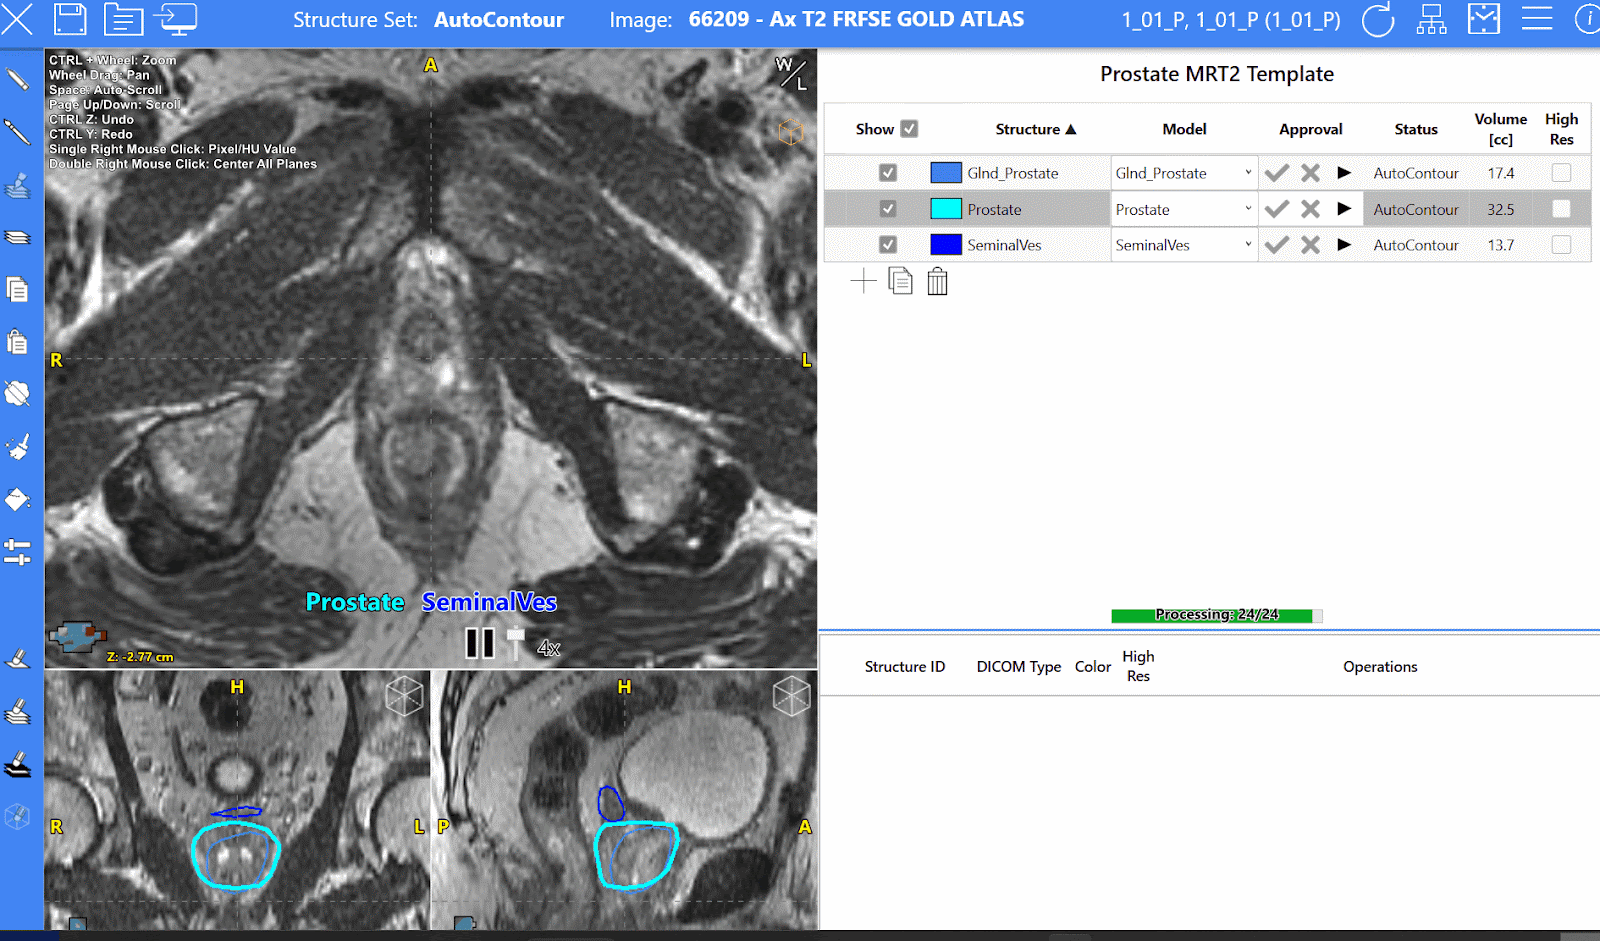Screen dimensions: 1600x941
Task: Run the Prostate model with play arrow
Action: coord(1344,209)
